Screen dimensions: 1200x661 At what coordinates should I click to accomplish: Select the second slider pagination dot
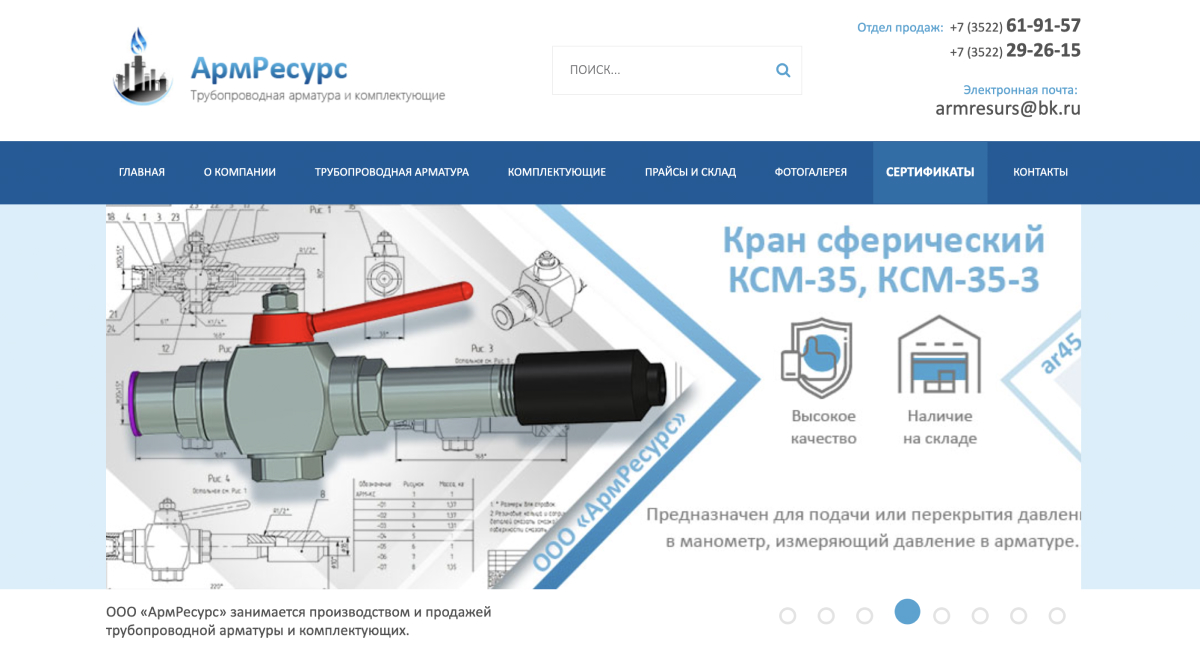[x=826, y=615]
